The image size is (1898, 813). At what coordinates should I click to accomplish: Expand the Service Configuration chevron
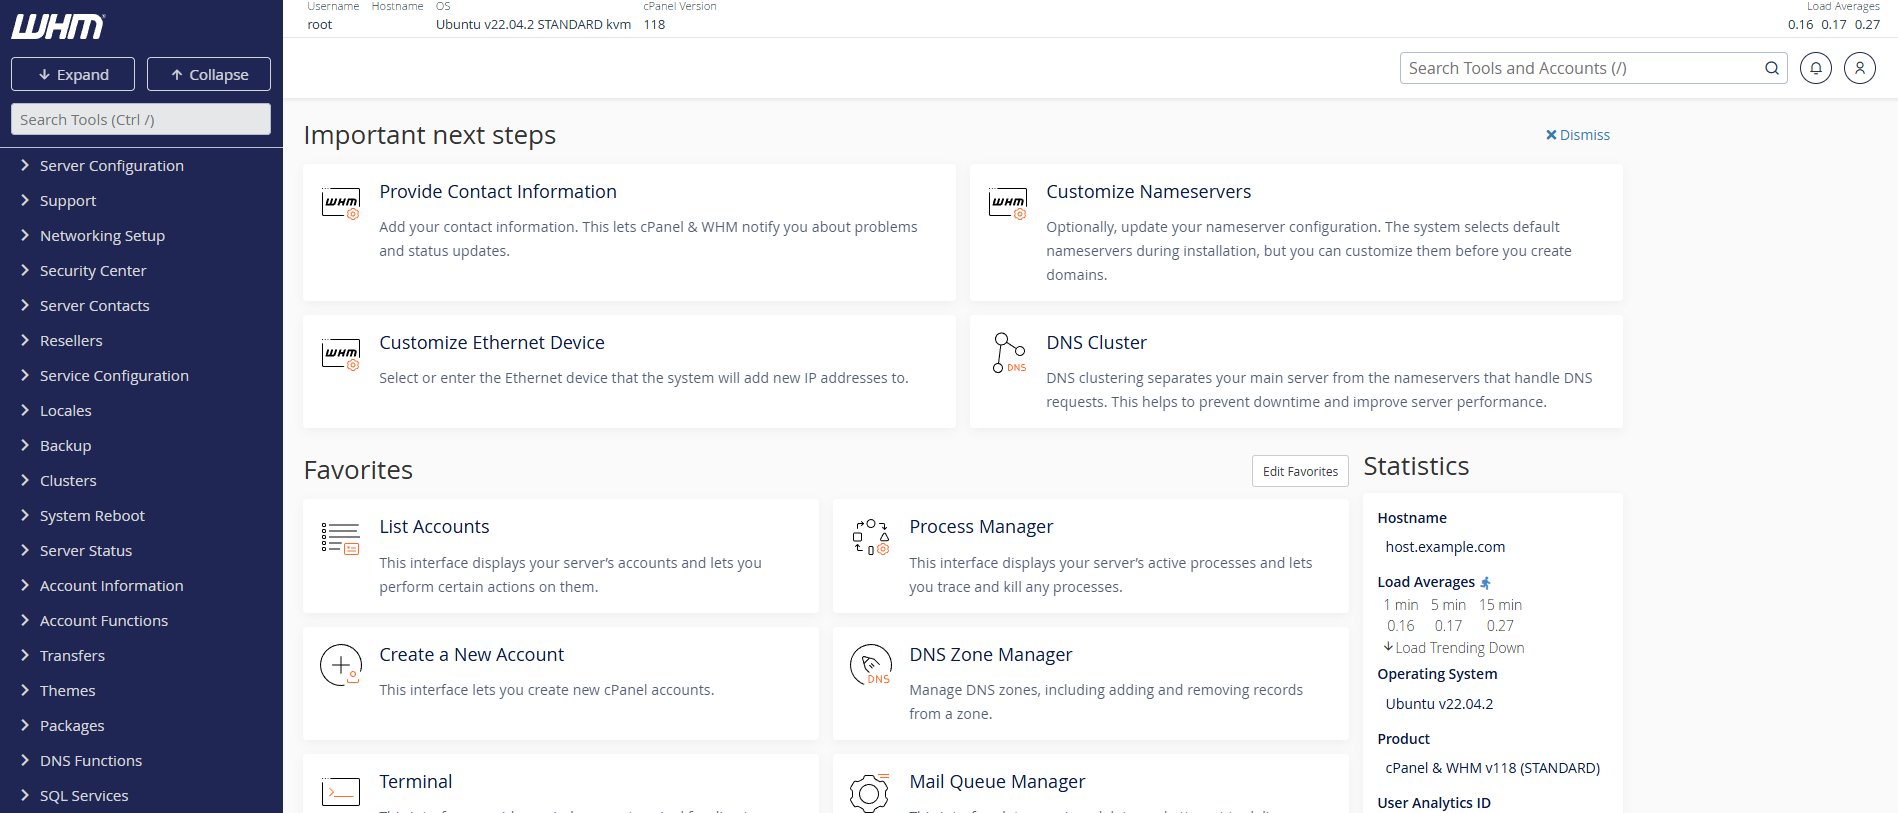(25, 375)
